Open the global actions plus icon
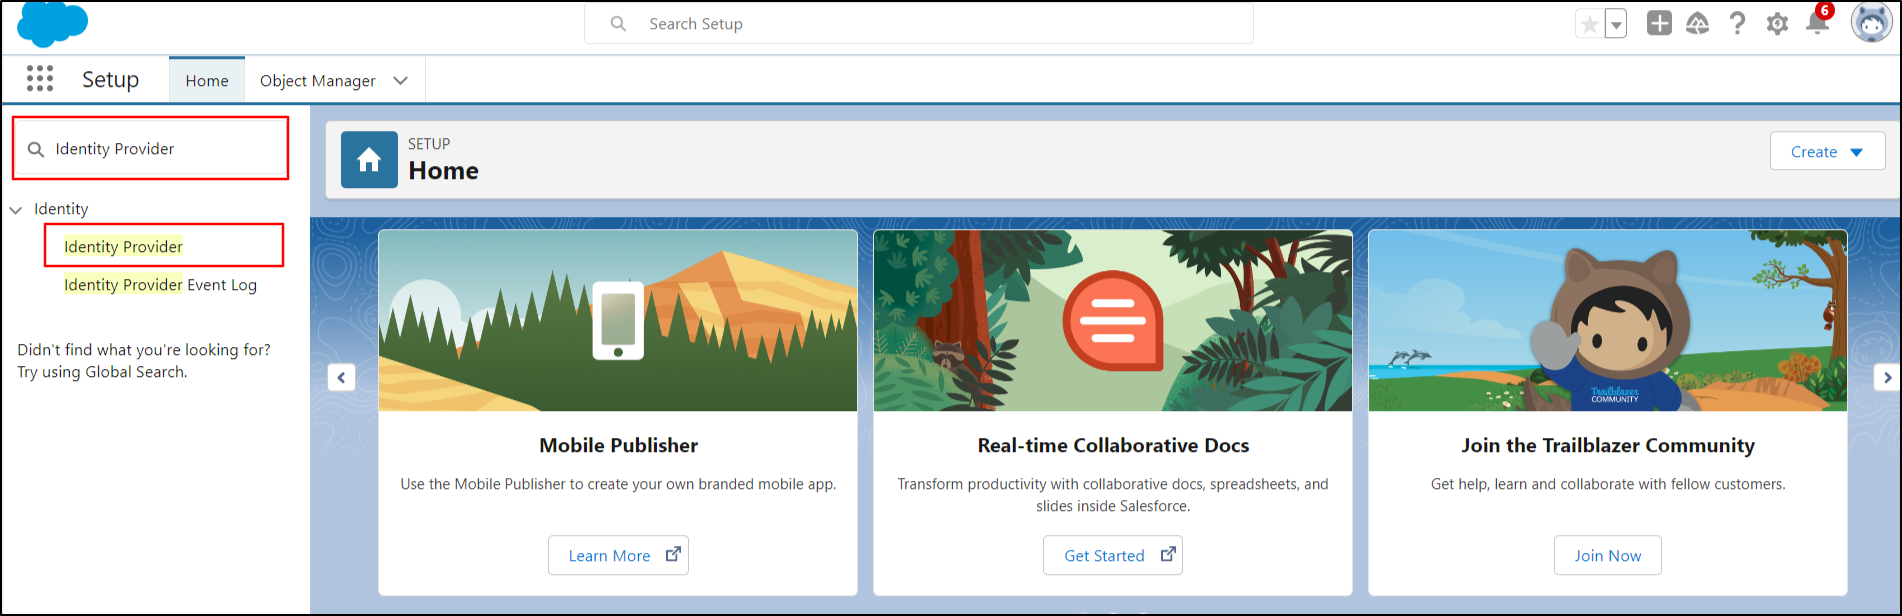Image resolution: width=1902 pixels, height=616 pixels. (1659, 23)
